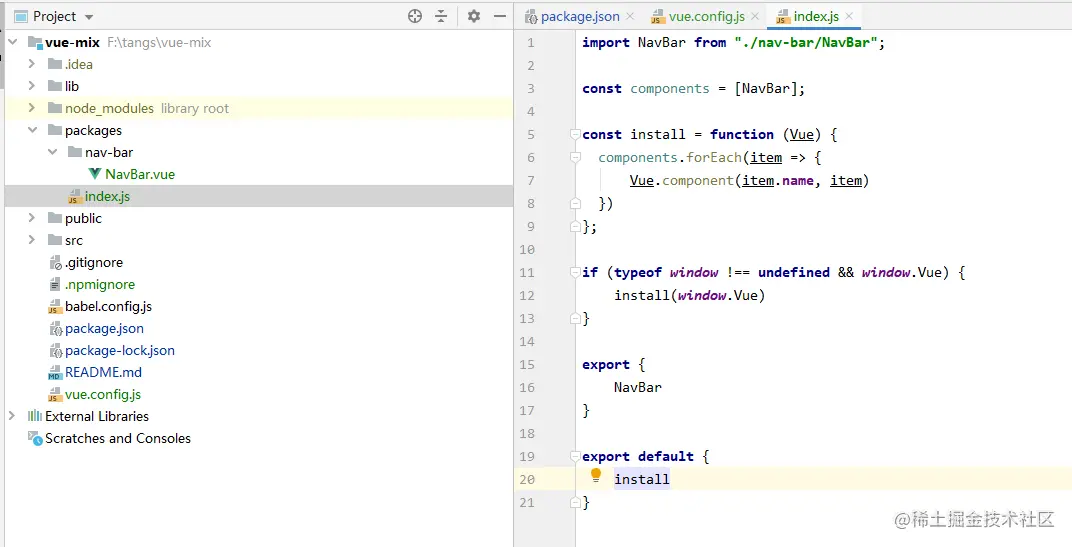The width and height of the screenshot is (1072, 547).
Task: Click NavBar inside export block on line 16
Action: [637, 388]
